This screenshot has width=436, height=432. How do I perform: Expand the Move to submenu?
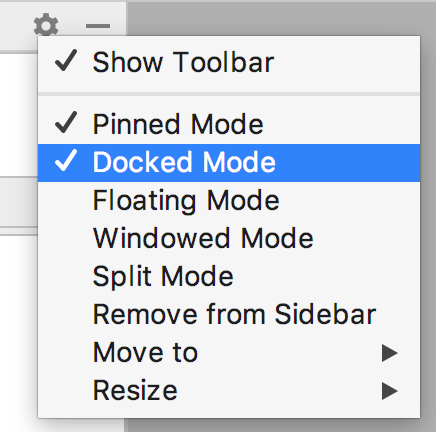229,353
